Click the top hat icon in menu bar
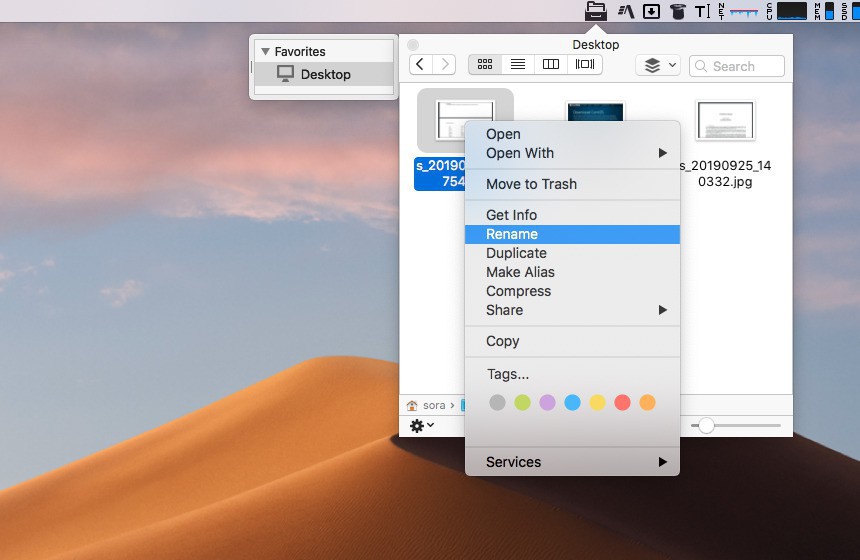Screen dimensions: 860x560 point(678,11)
